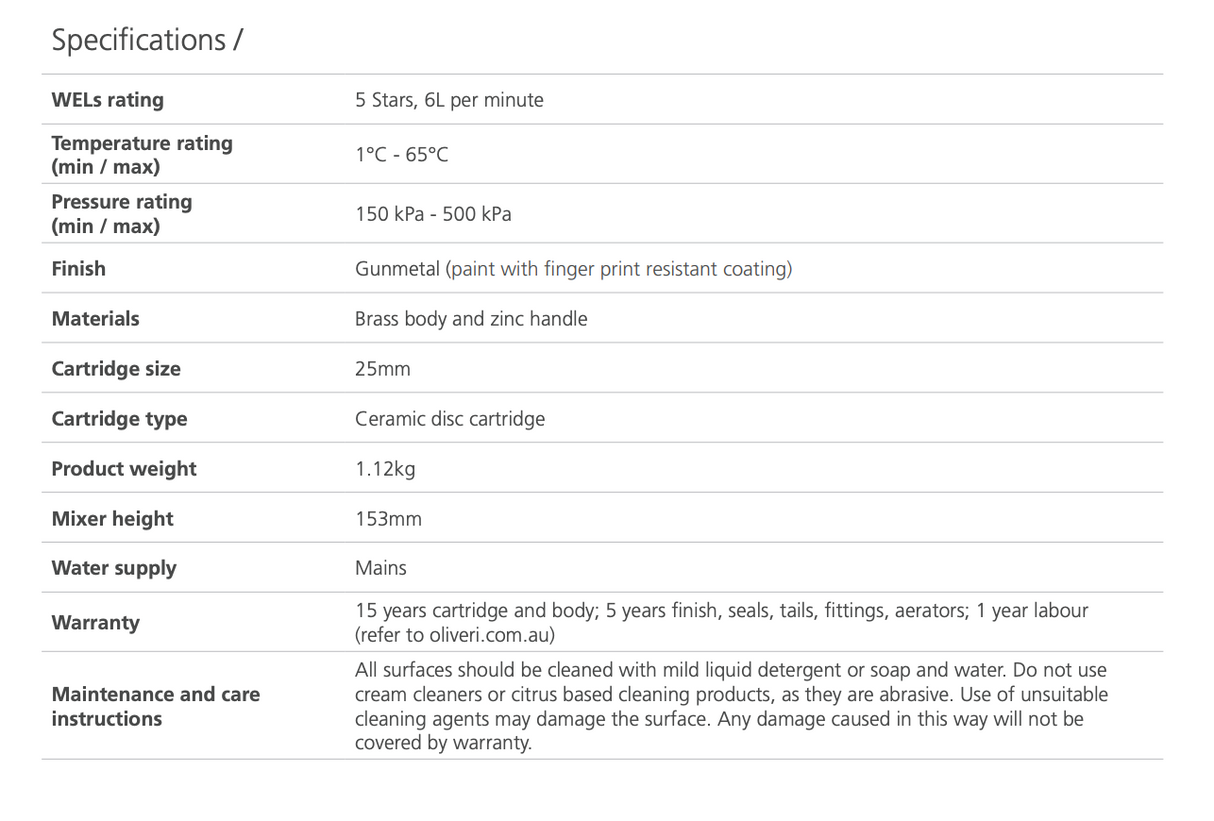Click the Product weight label

(124, 468)
